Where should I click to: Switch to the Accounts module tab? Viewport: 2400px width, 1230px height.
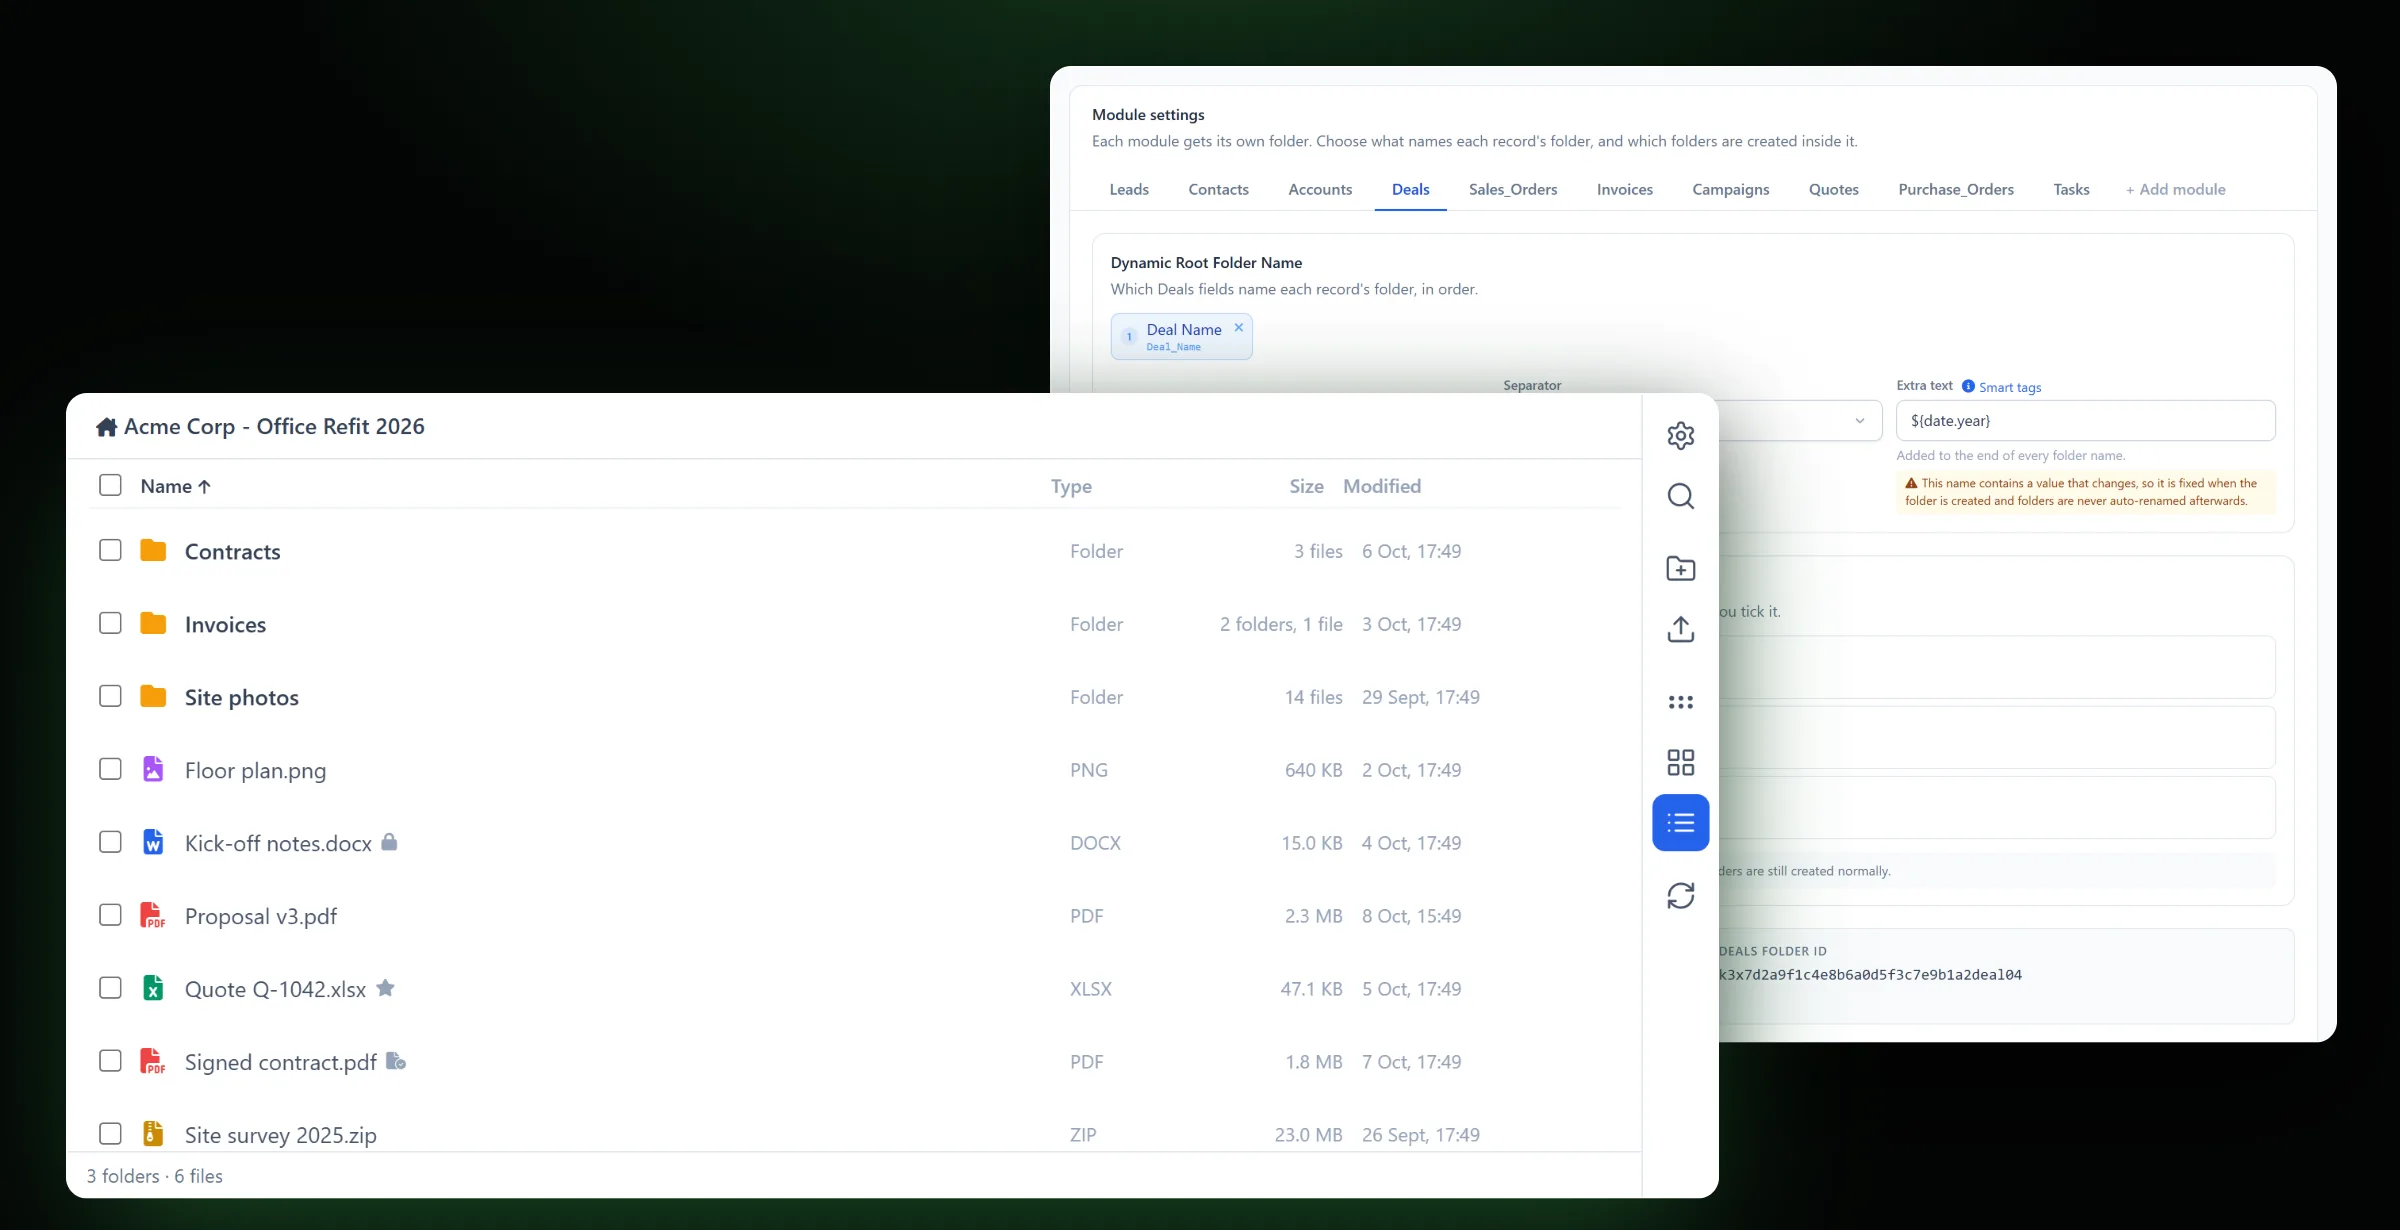1320,189
